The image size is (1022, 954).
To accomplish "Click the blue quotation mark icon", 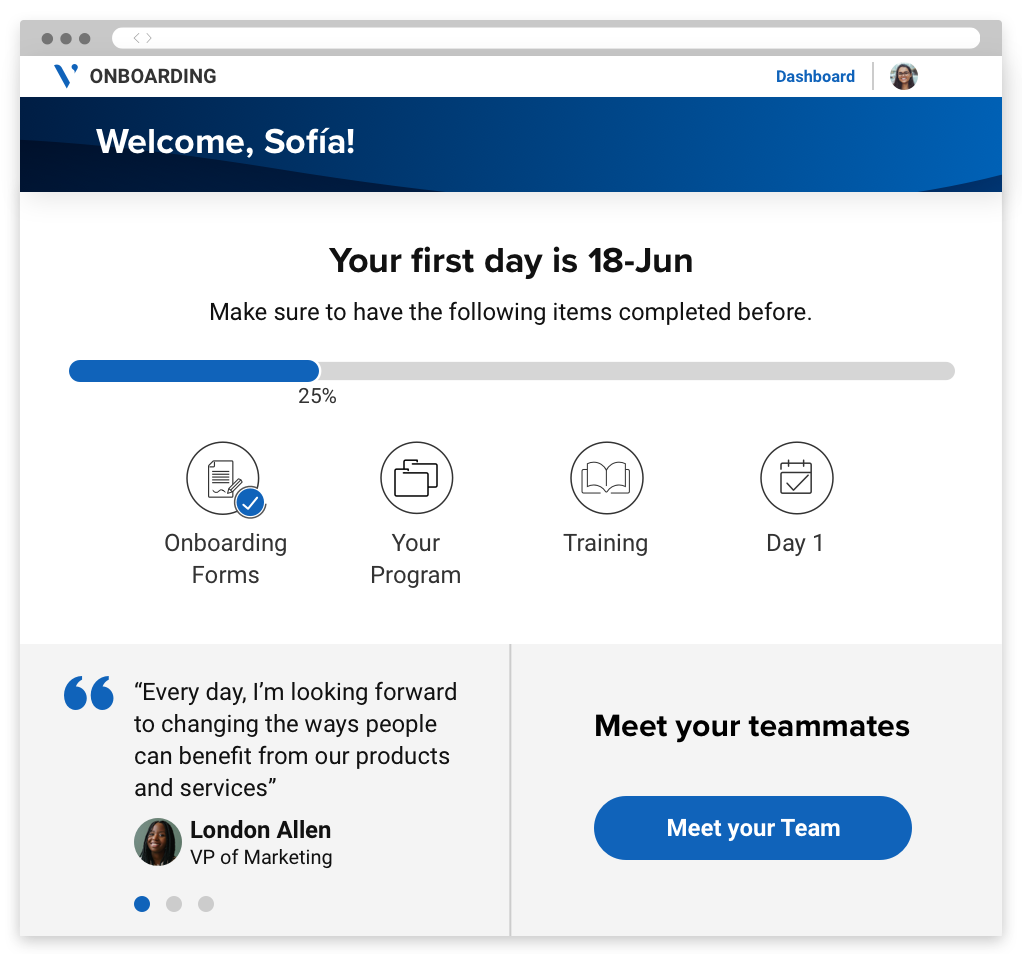I will (89, 693).
